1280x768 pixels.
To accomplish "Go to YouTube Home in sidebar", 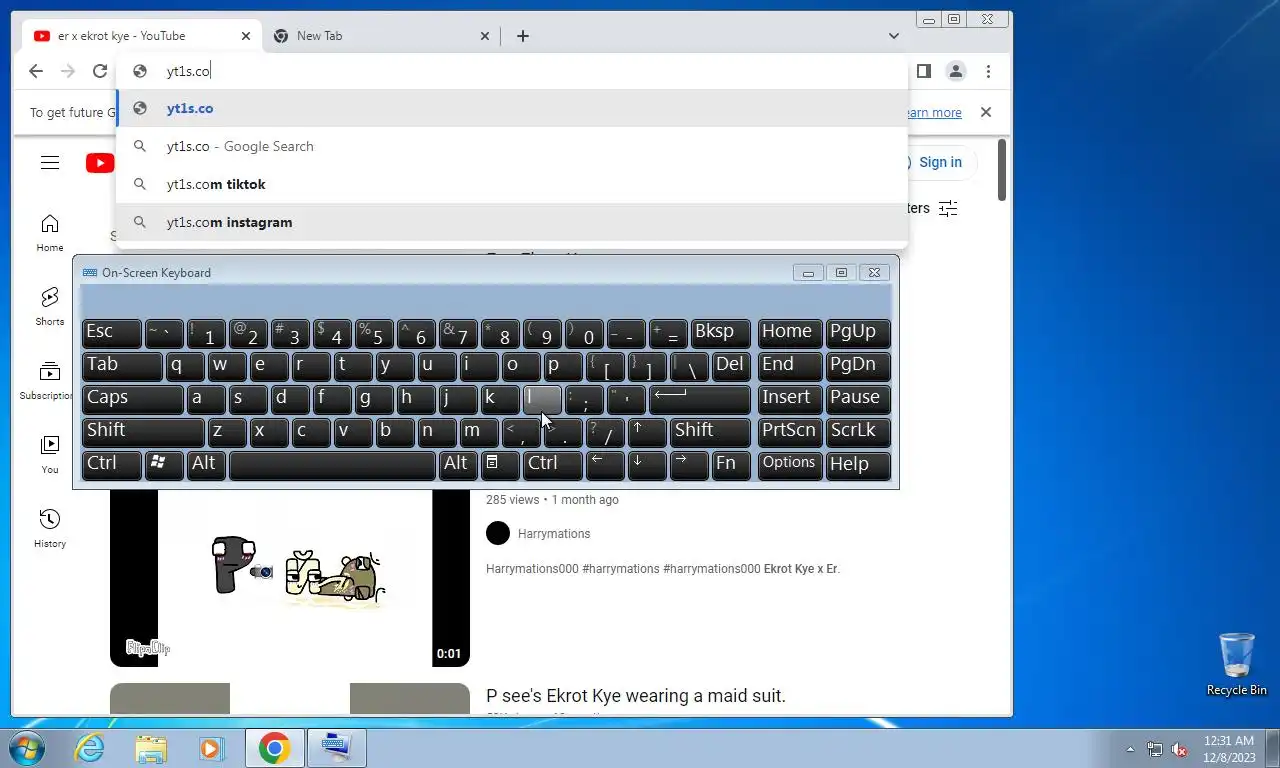I will click(50, 233).
